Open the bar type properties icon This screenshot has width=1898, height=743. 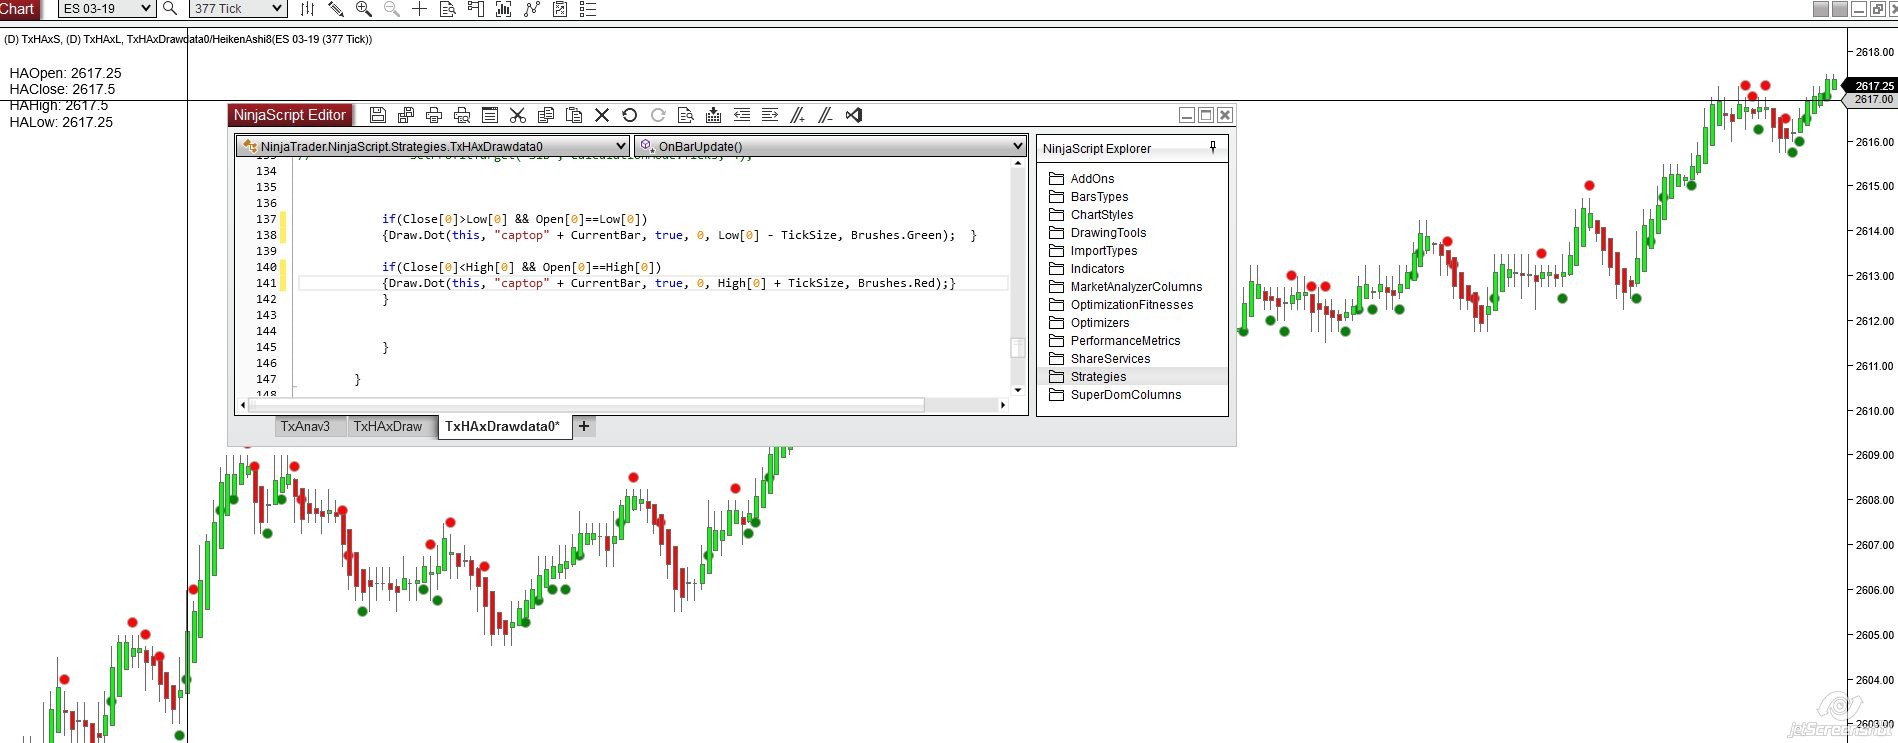coord(307,9)
